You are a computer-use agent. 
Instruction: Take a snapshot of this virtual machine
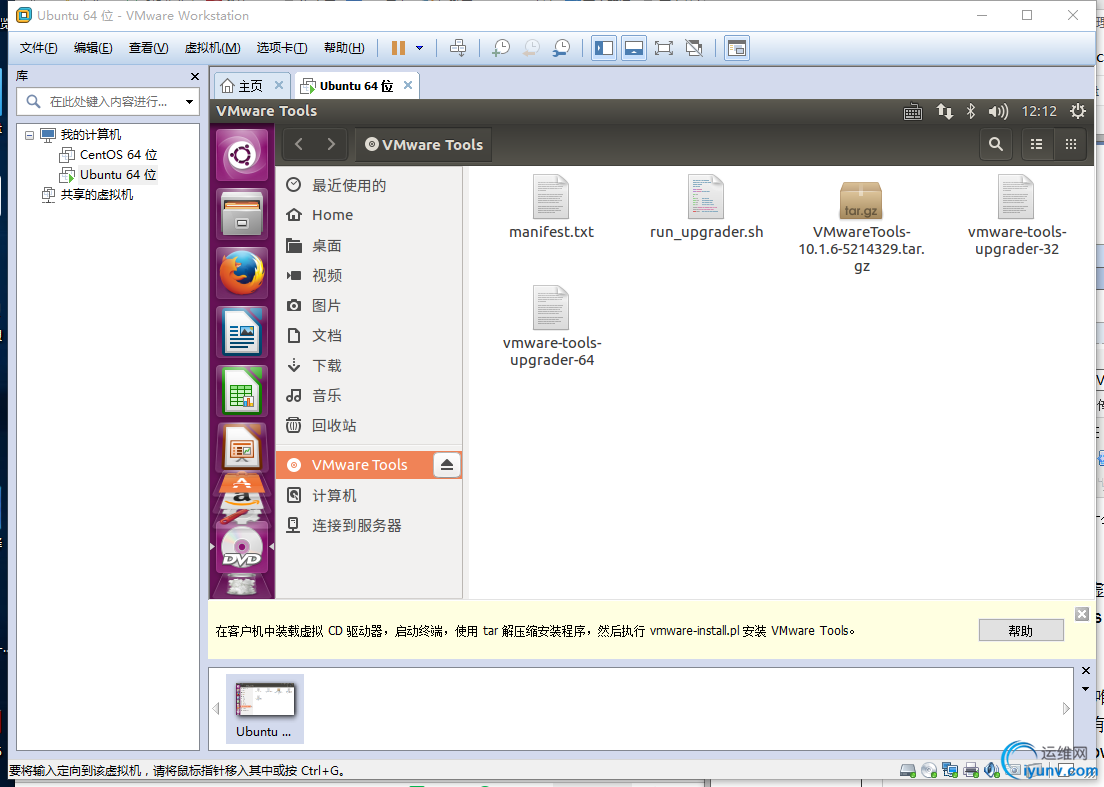pyautogui.click(x=501, y=48)
